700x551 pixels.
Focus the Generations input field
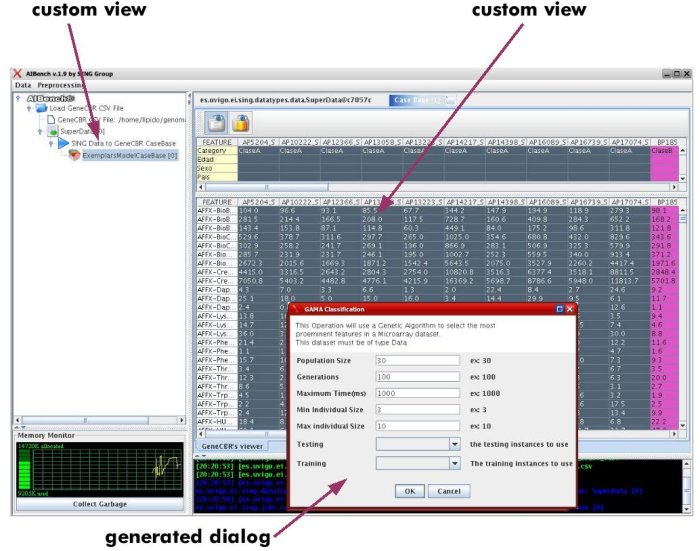[x=417, y=377]
